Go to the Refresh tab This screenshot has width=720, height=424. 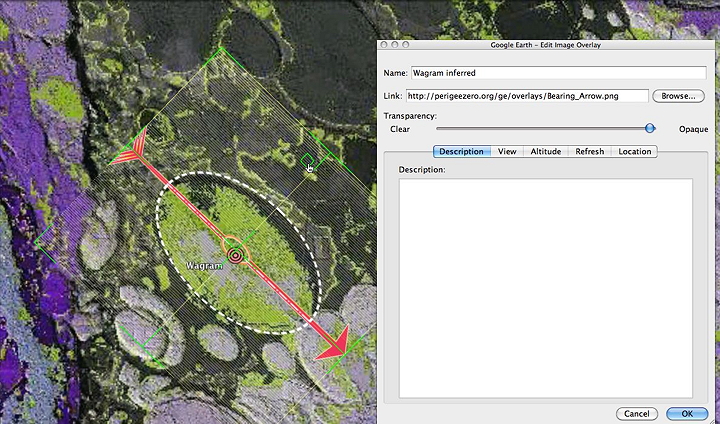589,151
